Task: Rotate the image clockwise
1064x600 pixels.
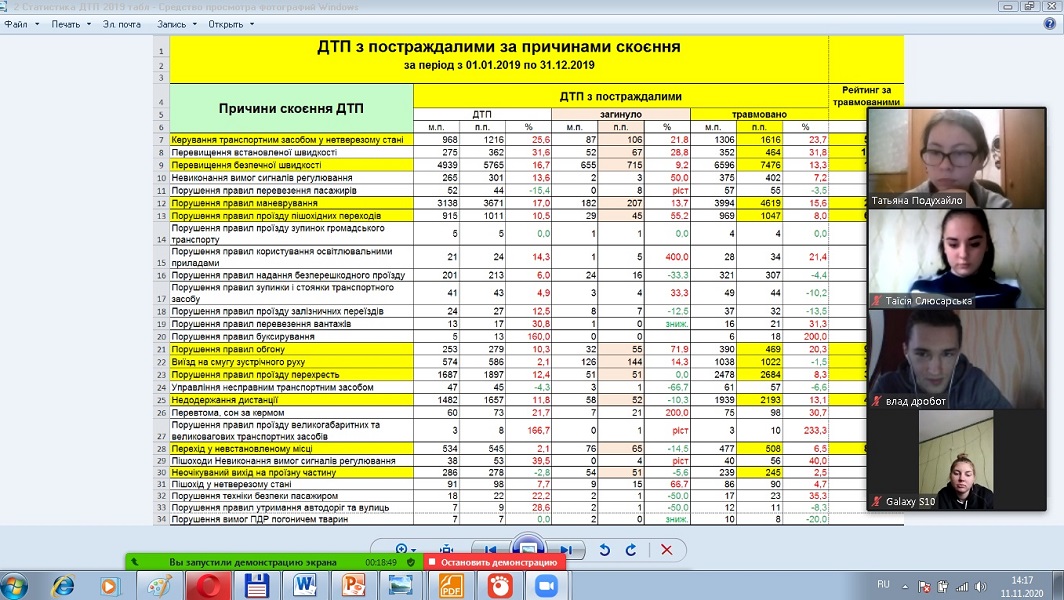Action: click(x=631, y=550)
